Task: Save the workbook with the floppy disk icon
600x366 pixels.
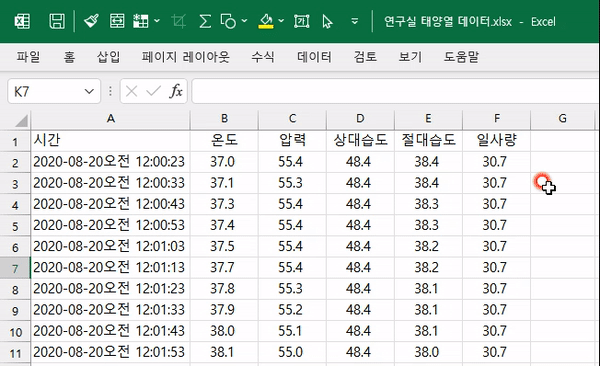Action: [x=57, y=21]
